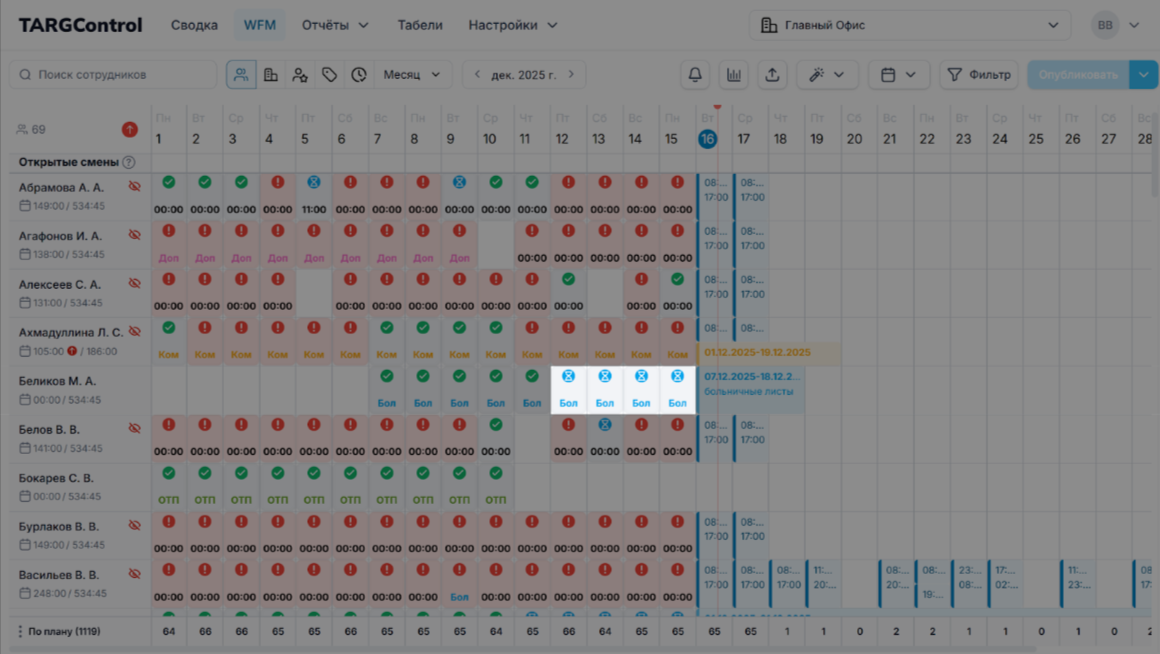The height and width of the screenshot is (654, 1160).
Task: Switch to the employees view icon
Action: click(241, 75)
